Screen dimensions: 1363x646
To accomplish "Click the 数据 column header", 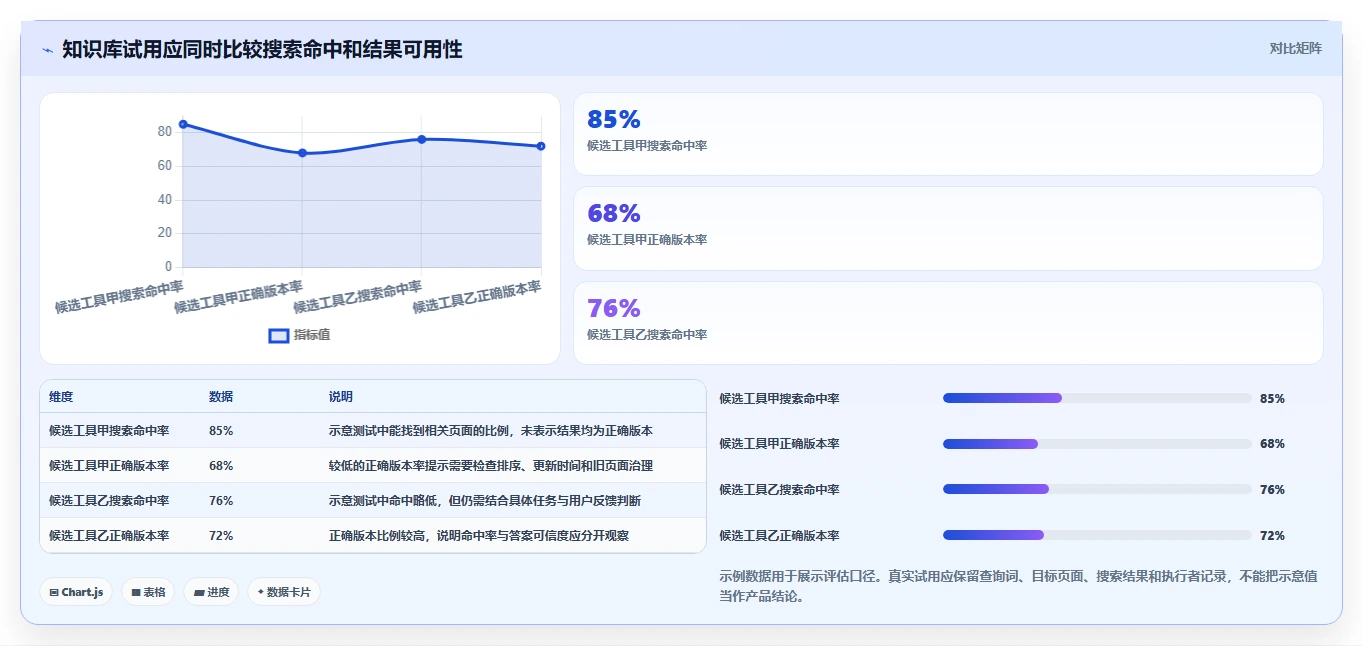I will 221,397.
